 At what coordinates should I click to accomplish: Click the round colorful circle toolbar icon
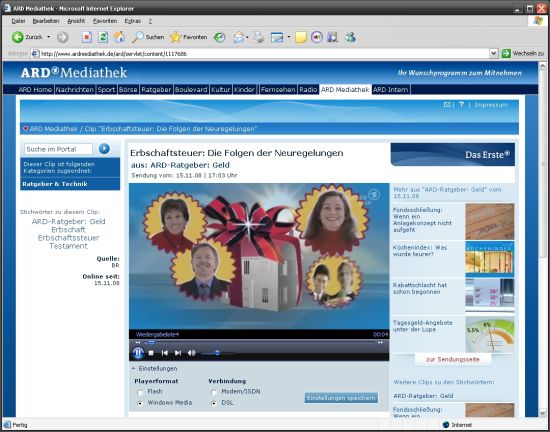316,37
